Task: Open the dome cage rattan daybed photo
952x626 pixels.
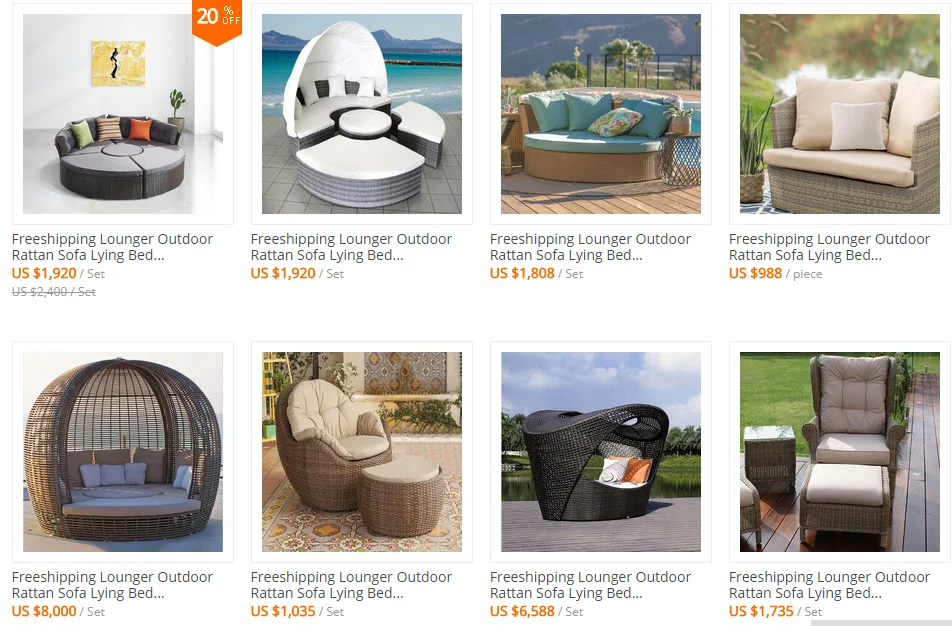Action: pos(123,452)
